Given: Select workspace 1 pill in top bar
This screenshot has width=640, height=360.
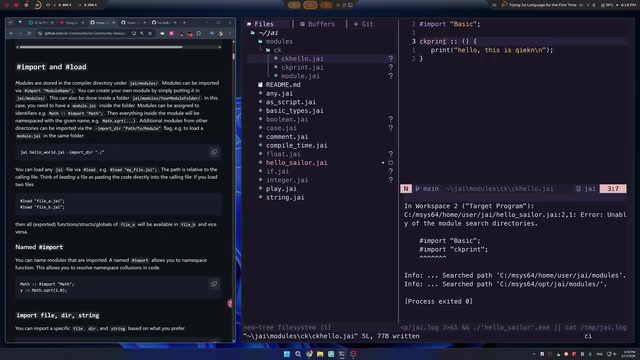Looking at the screenshot, I should coord(294,5).
